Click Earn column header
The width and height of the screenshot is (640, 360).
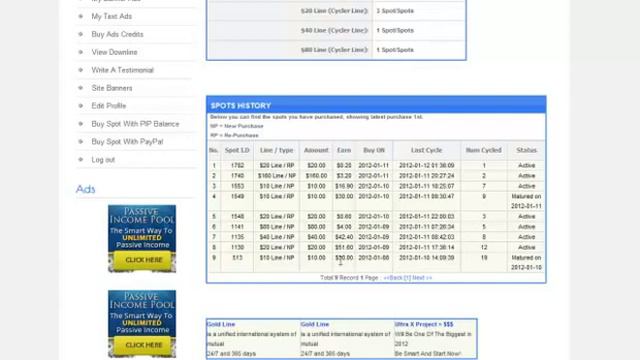pyautogui.click(x=344, y=150)
